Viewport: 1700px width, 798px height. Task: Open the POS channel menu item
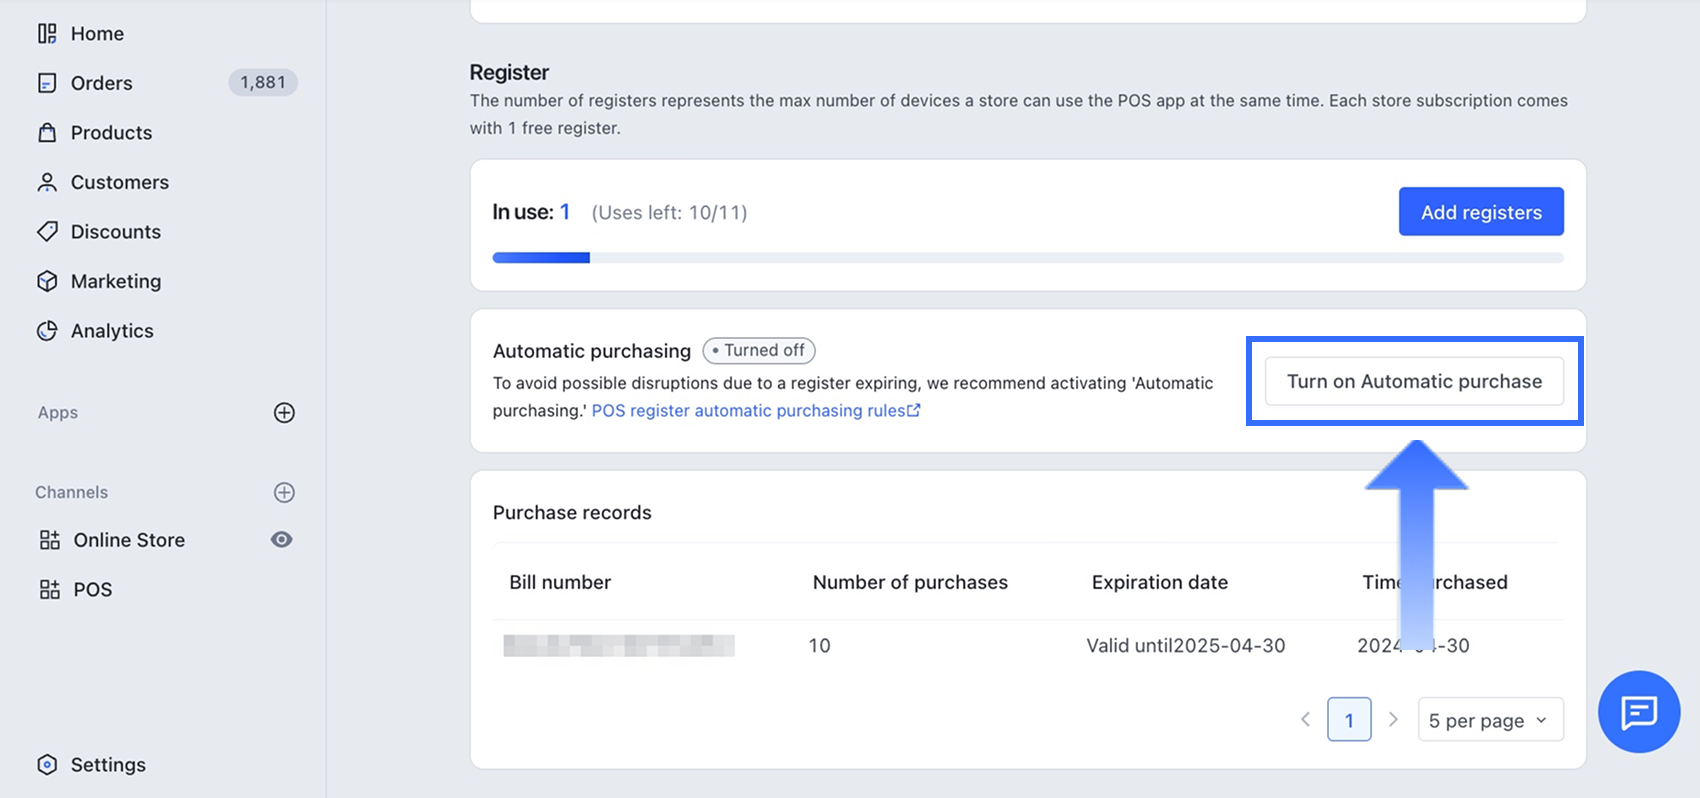click(x=92, y=590)
